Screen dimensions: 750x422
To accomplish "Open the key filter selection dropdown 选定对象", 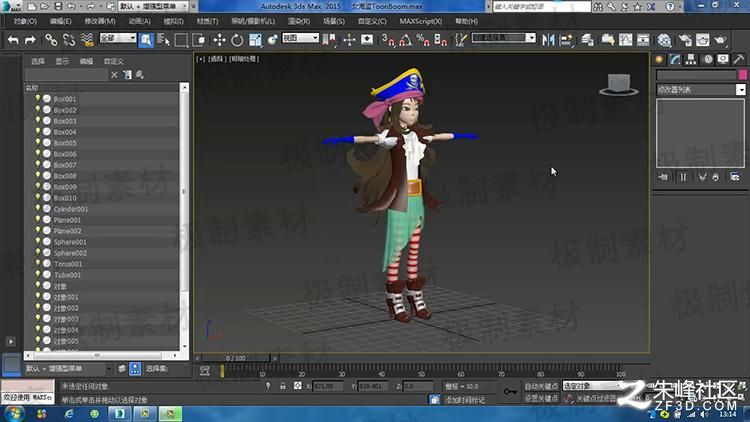I will pos(594,386).
